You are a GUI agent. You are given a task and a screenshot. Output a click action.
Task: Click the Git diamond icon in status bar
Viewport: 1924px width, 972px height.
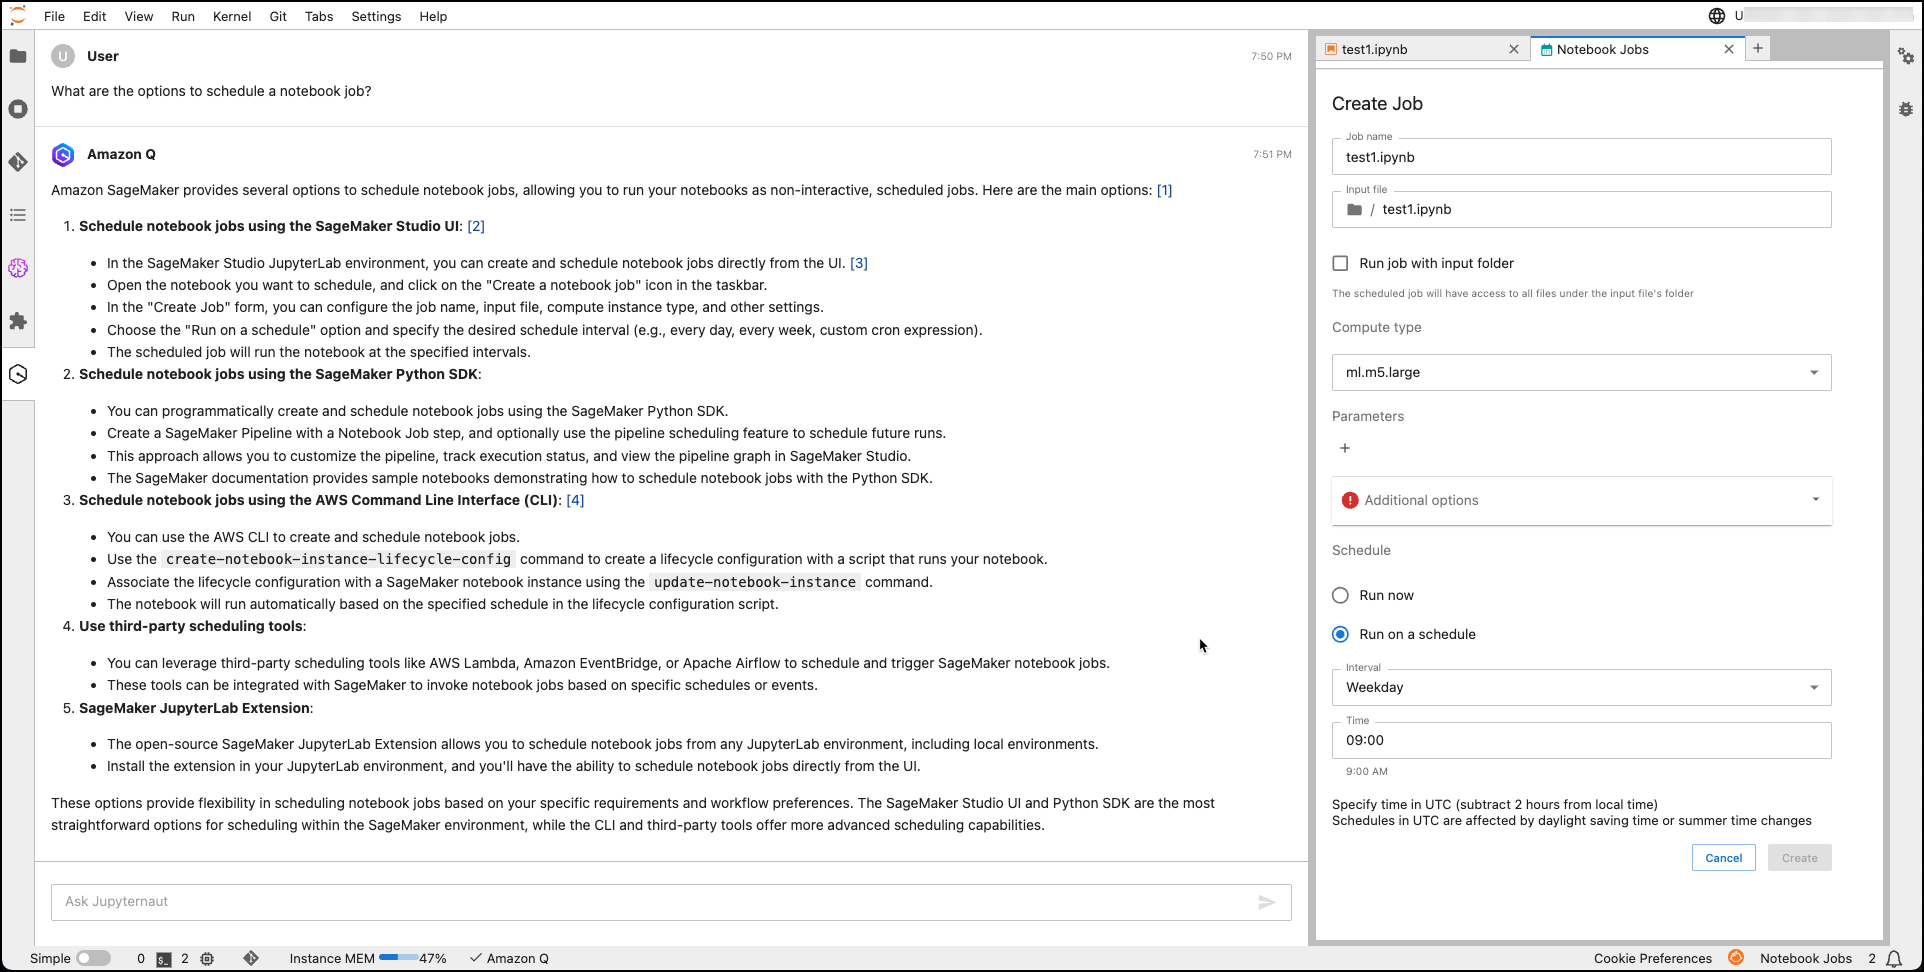click(251, 958)
